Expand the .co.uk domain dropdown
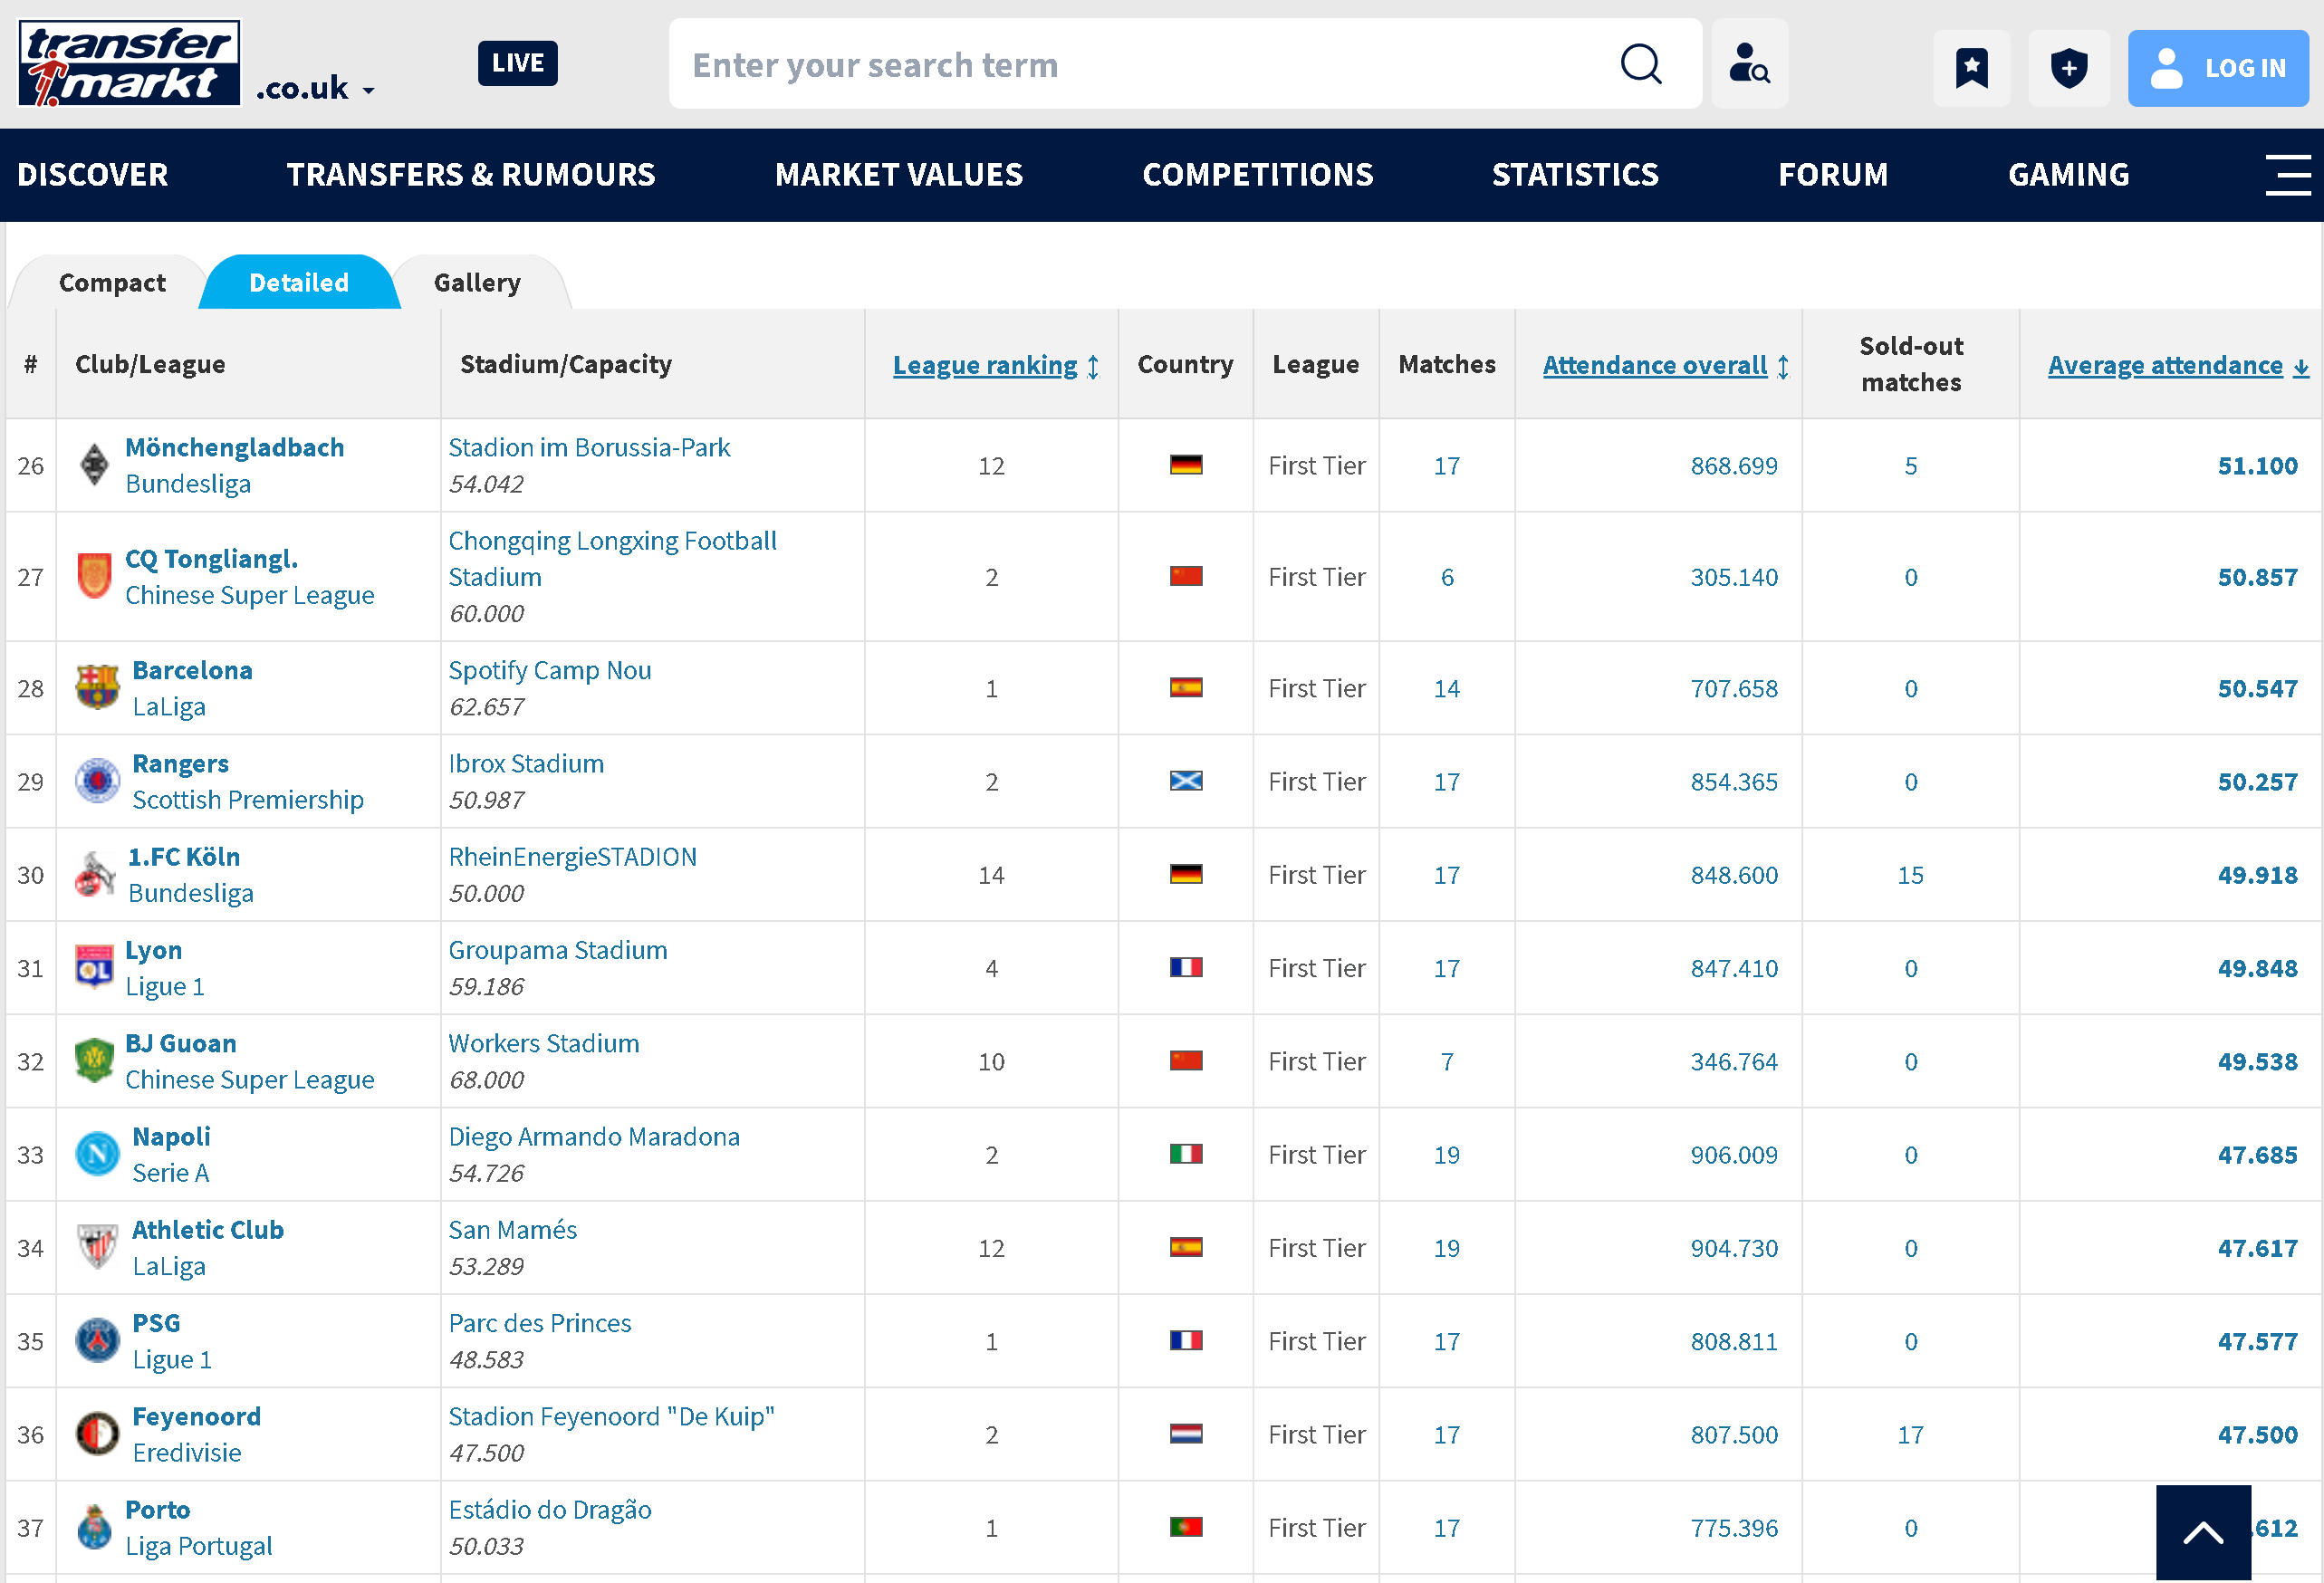This screenshot has height=1583, width=2324. coord(315,89)
